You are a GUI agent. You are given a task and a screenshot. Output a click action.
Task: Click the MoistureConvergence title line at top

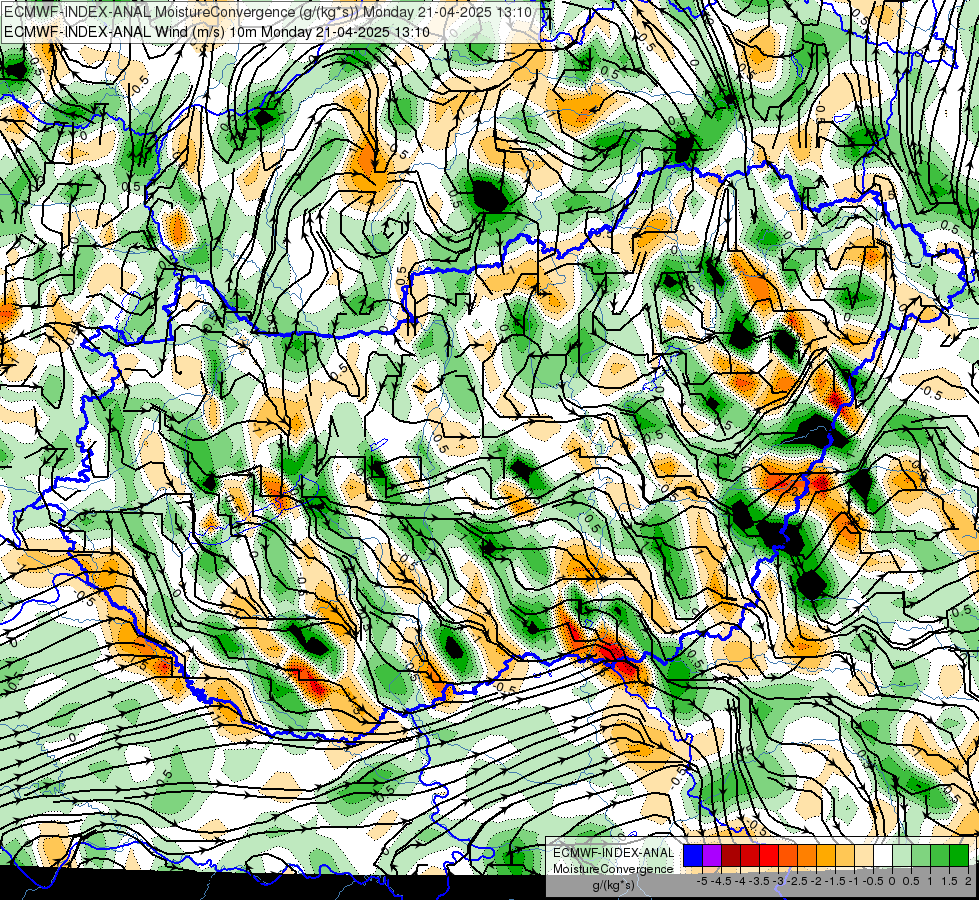pyautogui.click(x=268, y=12)
